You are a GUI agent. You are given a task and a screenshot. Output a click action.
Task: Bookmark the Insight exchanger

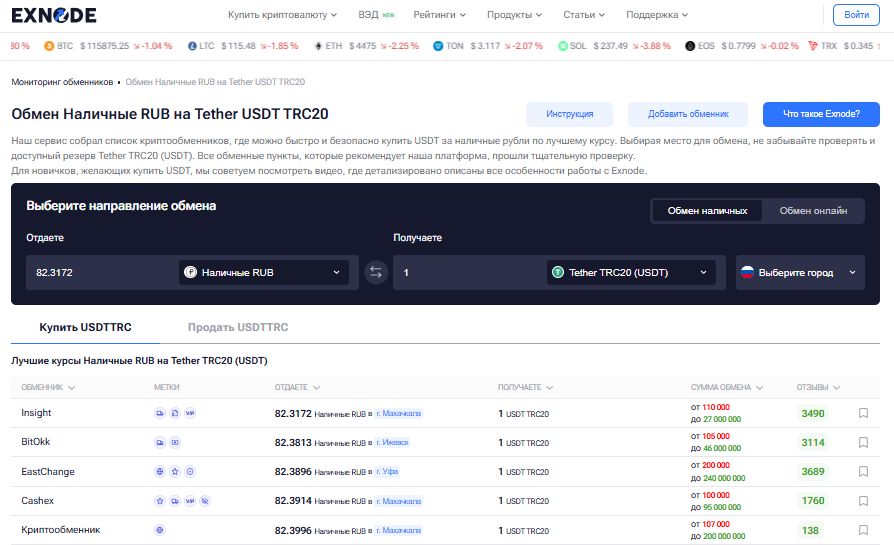(863, 413)
